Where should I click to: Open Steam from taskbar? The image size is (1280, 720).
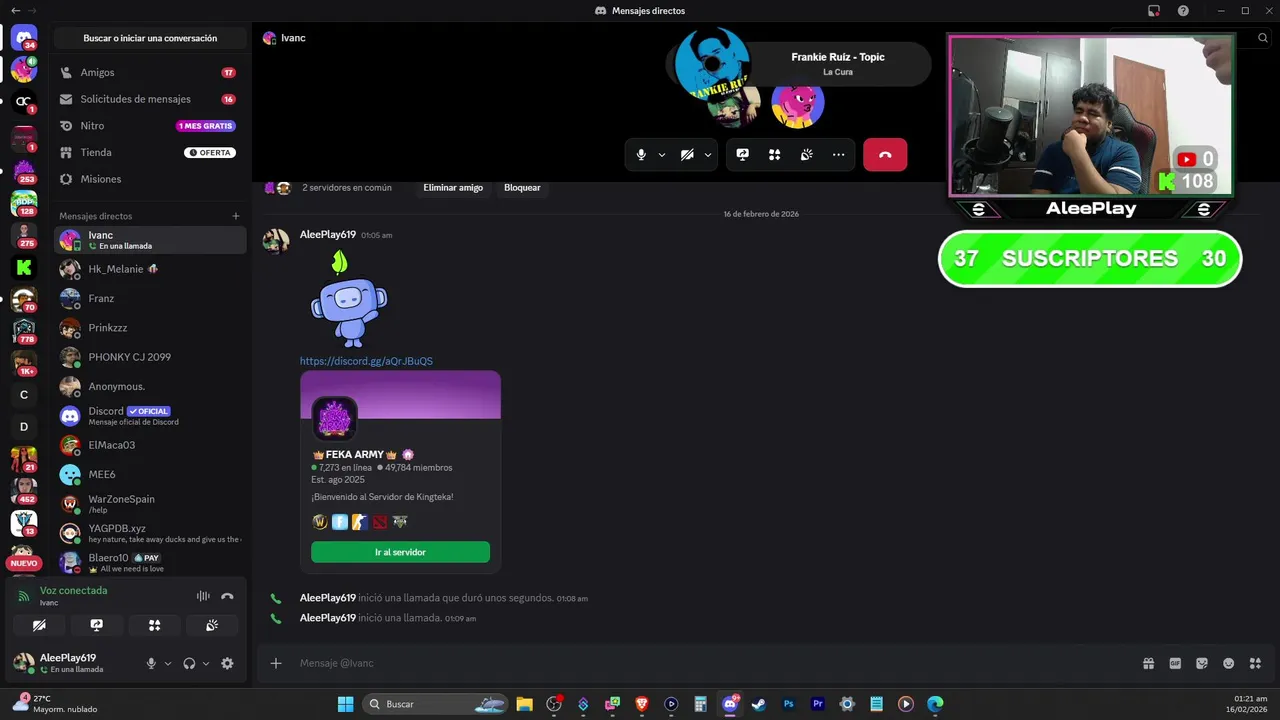coord(759,704)
